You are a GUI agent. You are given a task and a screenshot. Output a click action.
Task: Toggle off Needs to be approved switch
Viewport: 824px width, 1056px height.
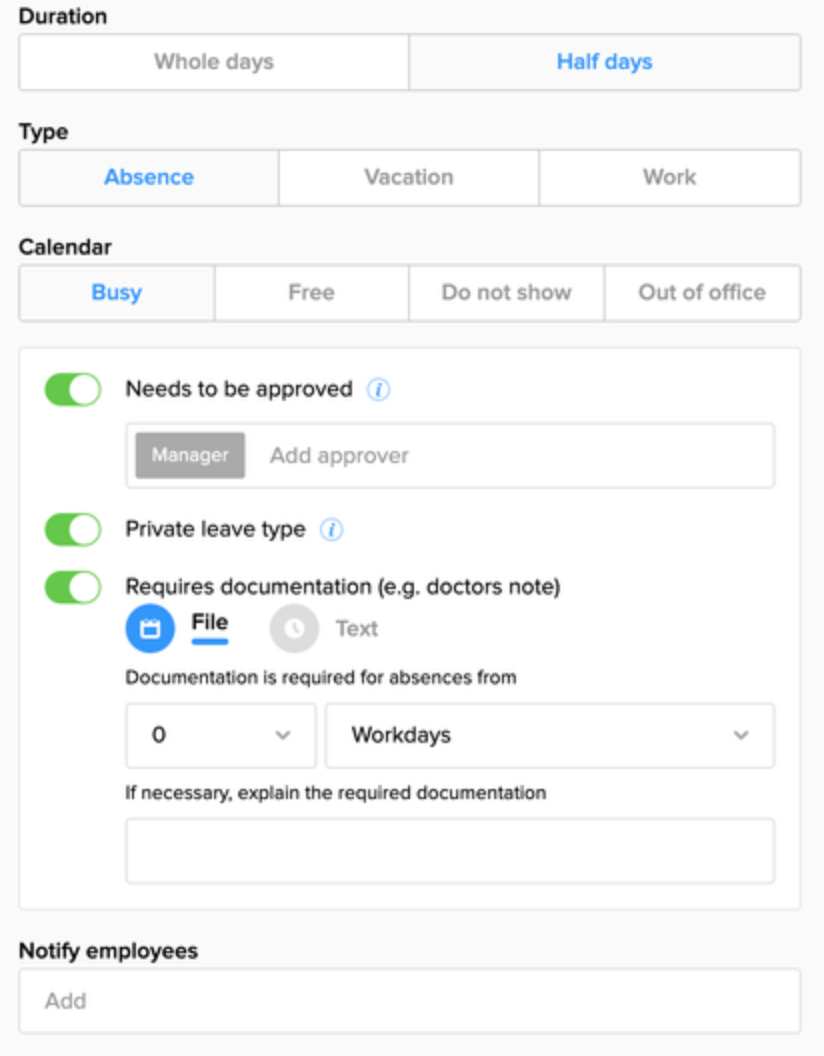[73, 390]
